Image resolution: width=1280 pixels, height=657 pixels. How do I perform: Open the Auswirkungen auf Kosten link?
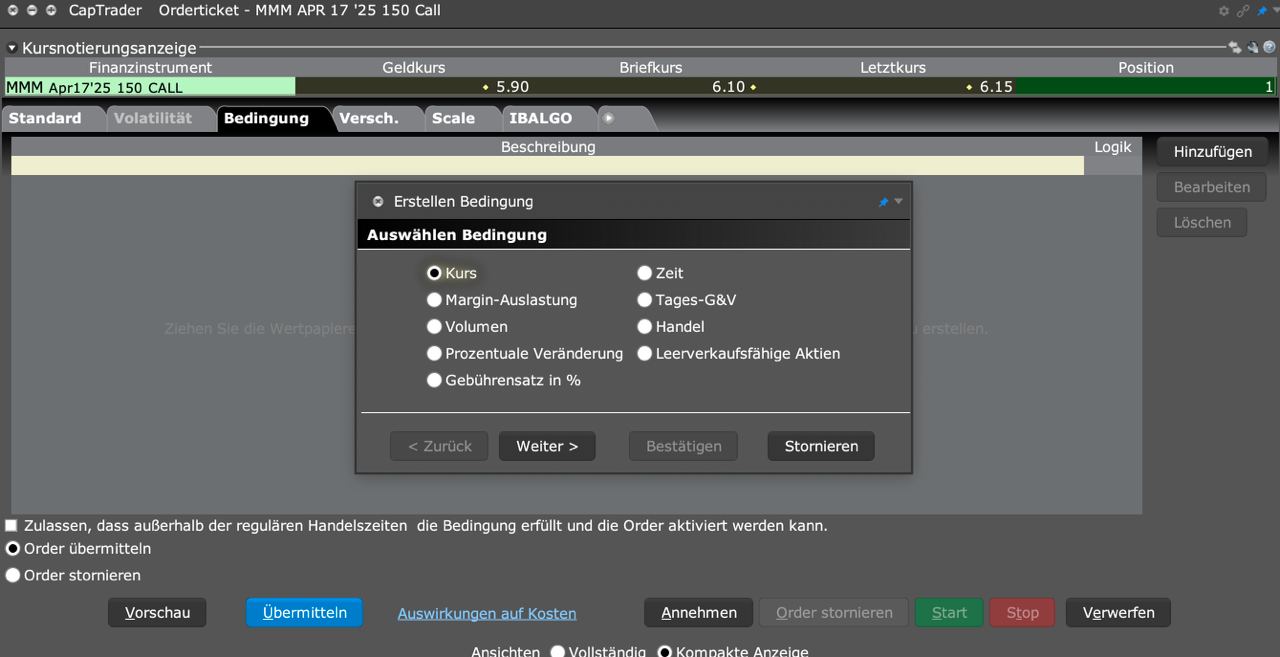pos(487,614)
